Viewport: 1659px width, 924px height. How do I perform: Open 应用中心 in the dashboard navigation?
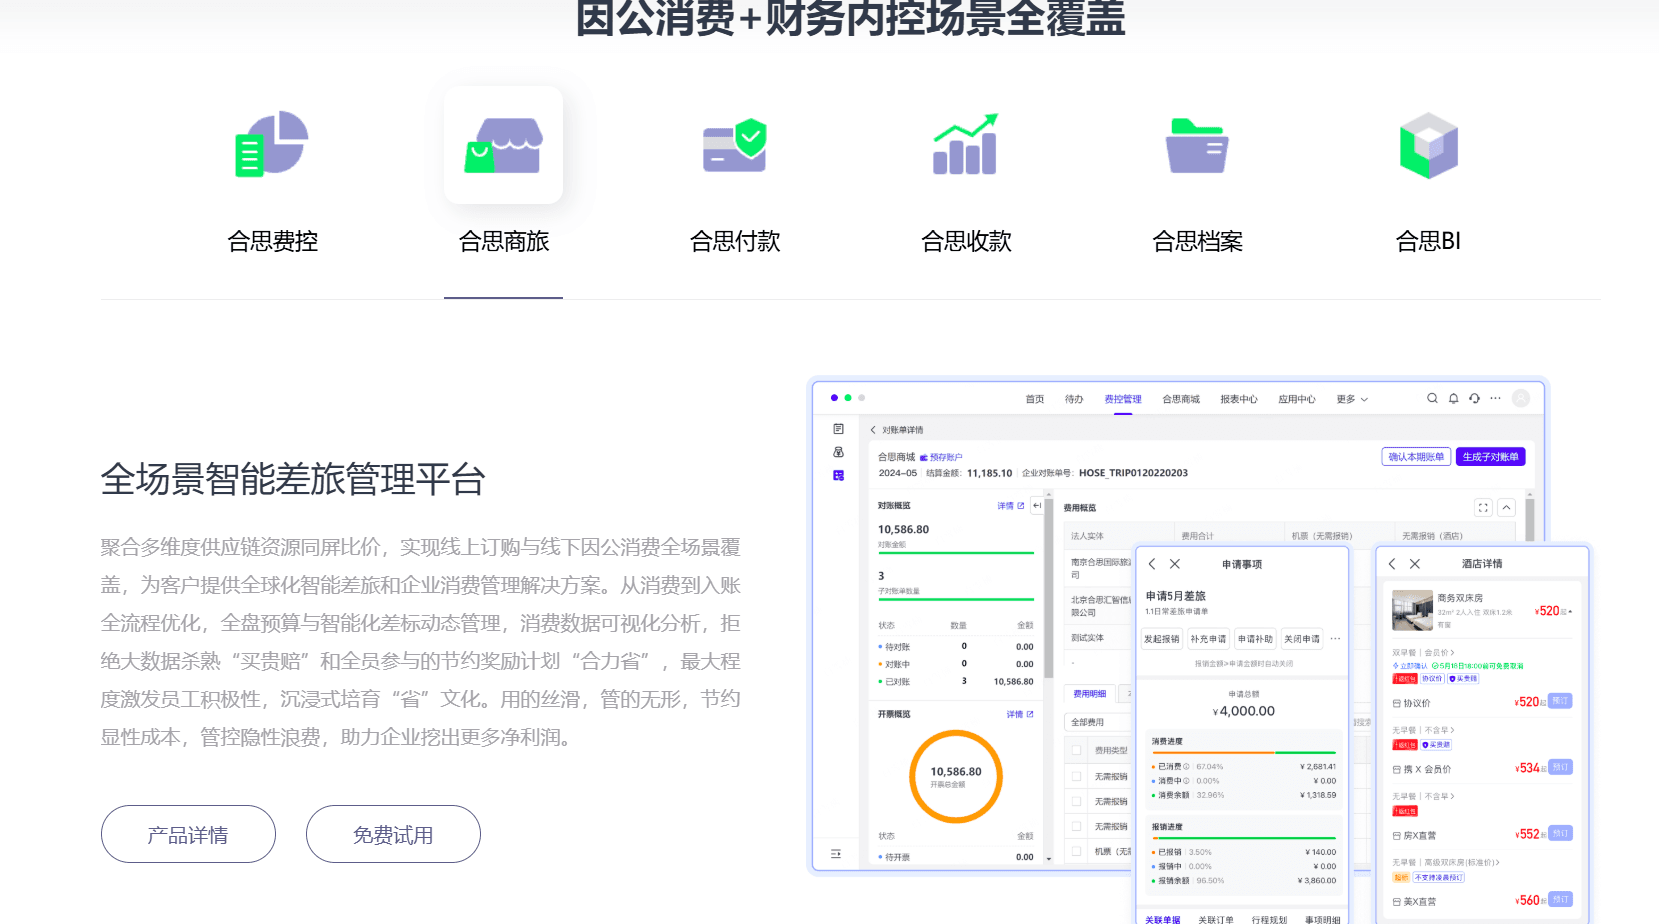point(1297,399)
